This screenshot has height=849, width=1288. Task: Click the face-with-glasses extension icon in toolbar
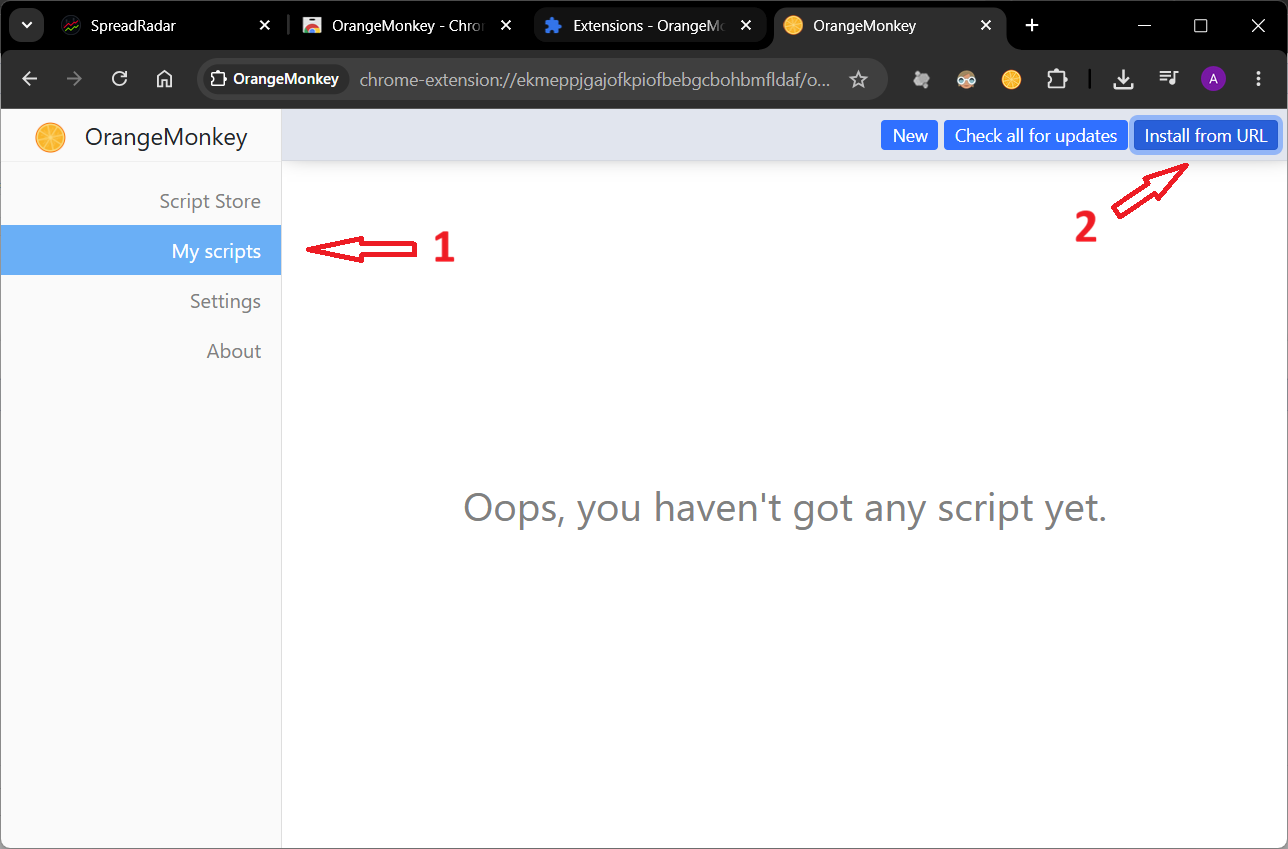(x=966, y=79)
